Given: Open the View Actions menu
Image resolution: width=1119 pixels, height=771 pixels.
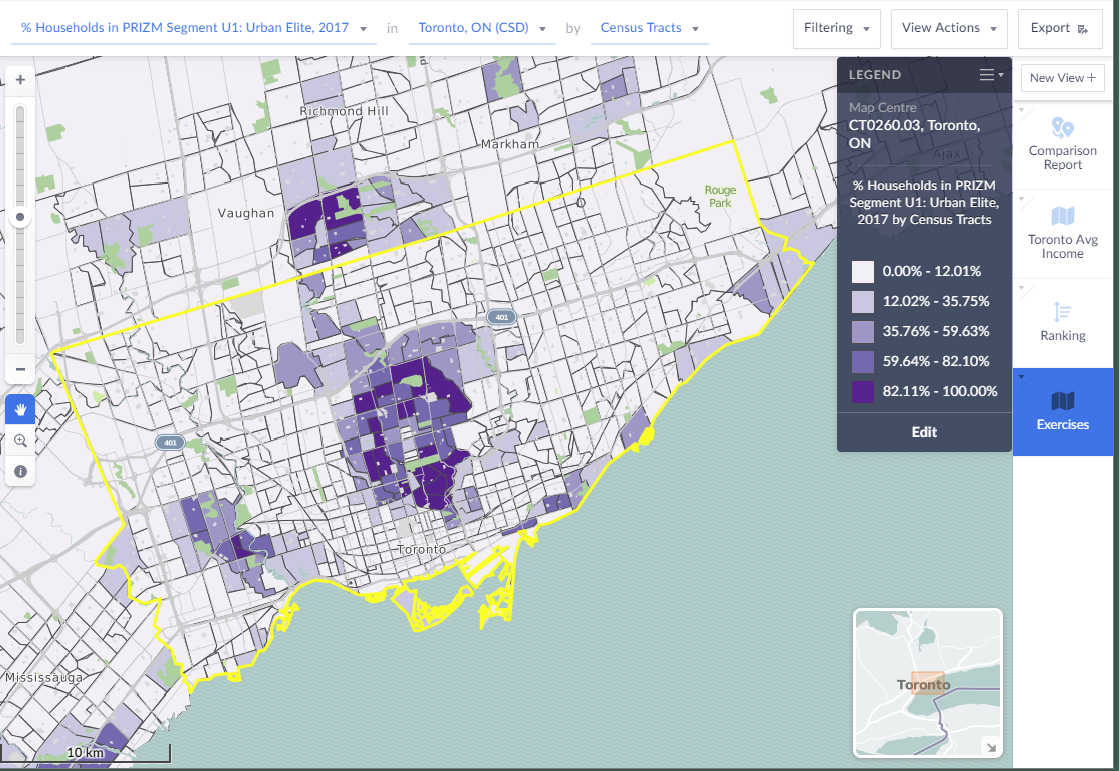Looking at the screenshot, I should [x=949, y=28].
